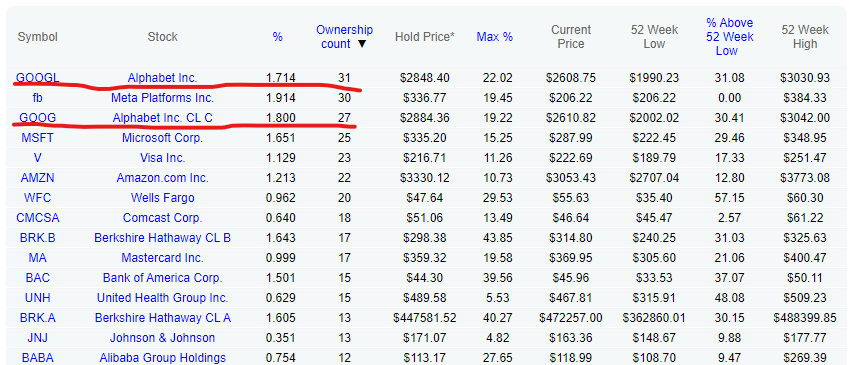Open the Alphabet Inc. stock link in GOOGL row
Image resolution: width=853 pixels, height=365 pixels.
pyautogui.click(x=163, y=78)
